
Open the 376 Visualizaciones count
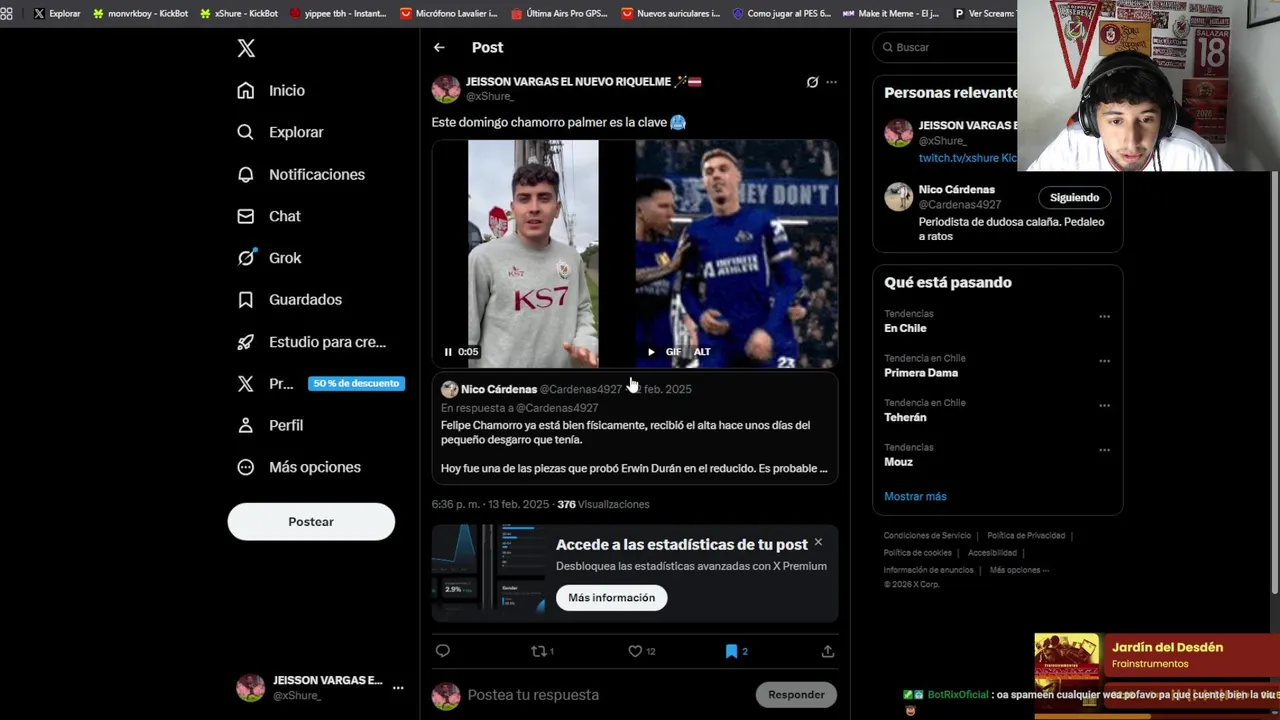[603, 505]
